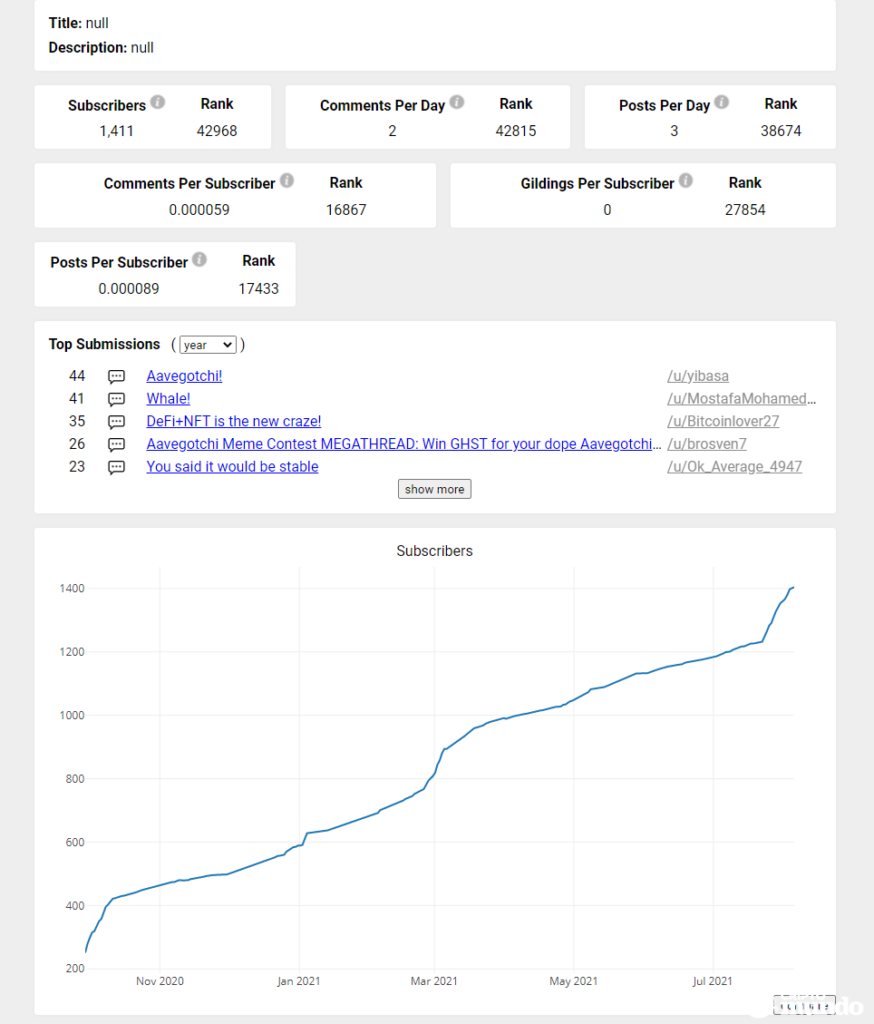Open the Top Submissions year dropdown

pyautogui.click(x=208, y=345)
